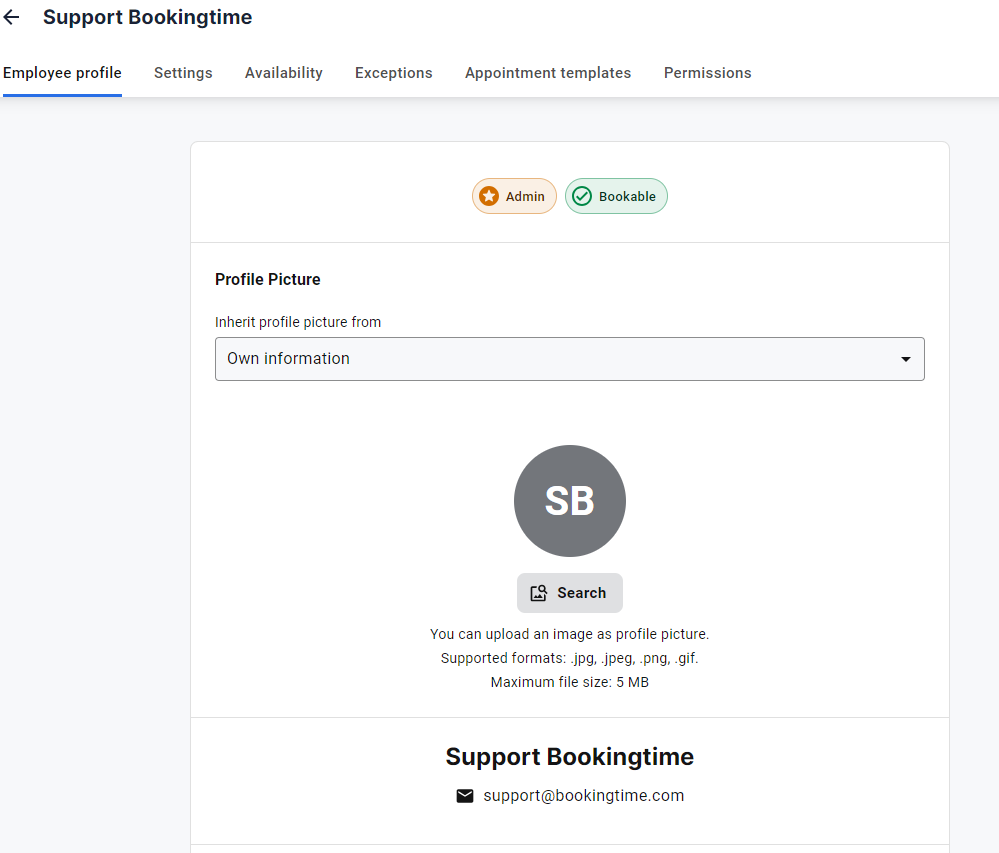Click the Inherit profile picture from label
The image size is (999, 853).
pos(298,322)
